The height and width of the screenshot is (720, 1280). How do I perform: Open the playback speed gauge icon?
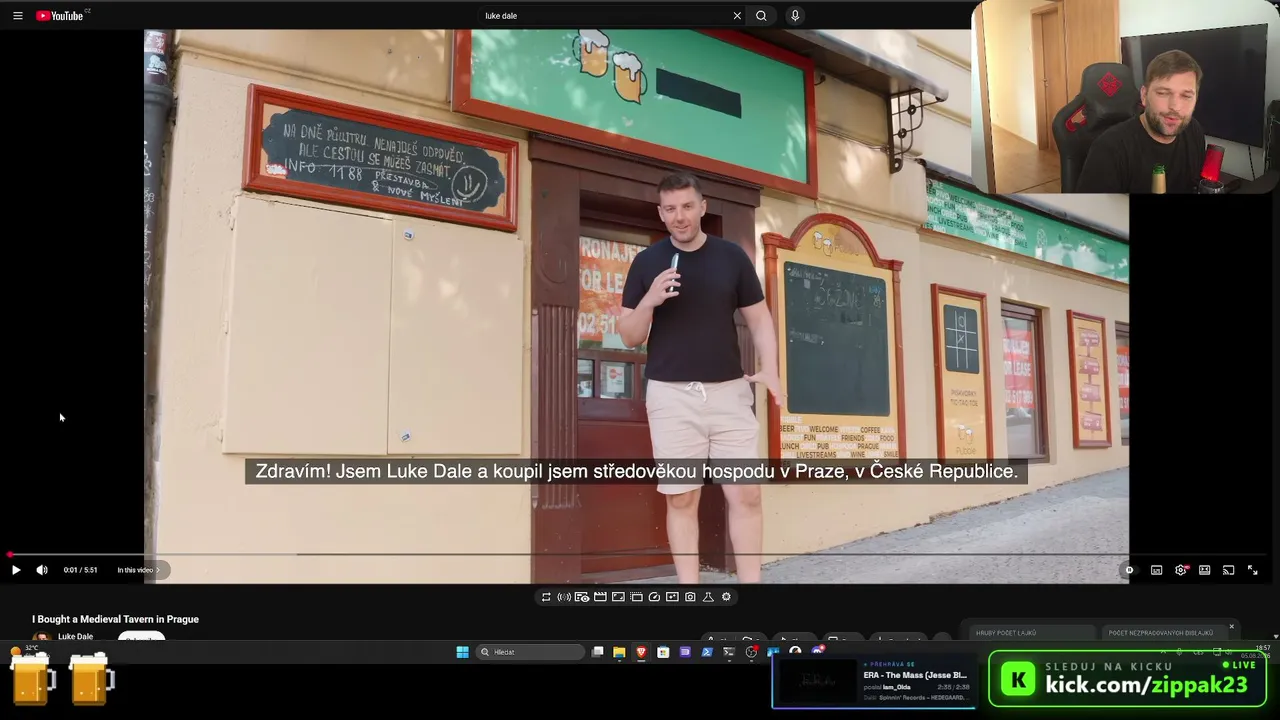pyautogui.click(x=654, y=597)
